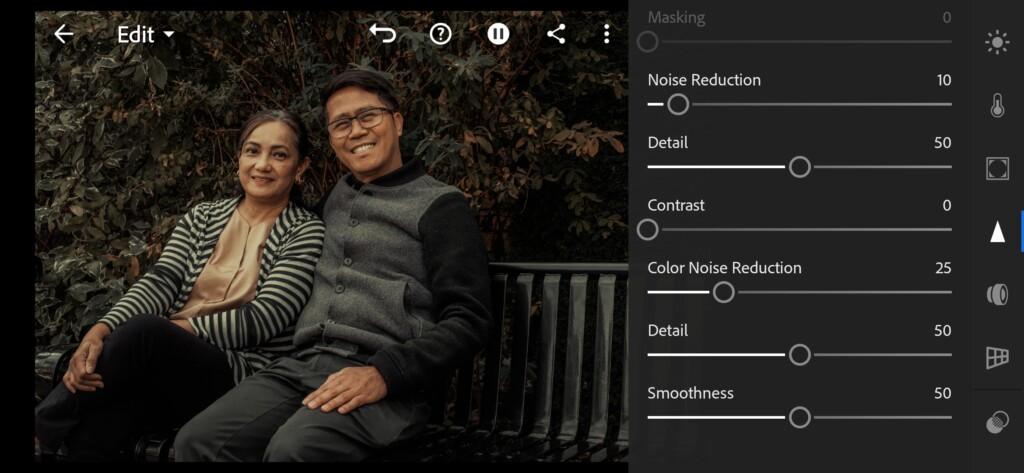The width and height of the screenshot is (1024, 473).
Task: Open the Color panel thermometer icon
Action: pos(997,105)
